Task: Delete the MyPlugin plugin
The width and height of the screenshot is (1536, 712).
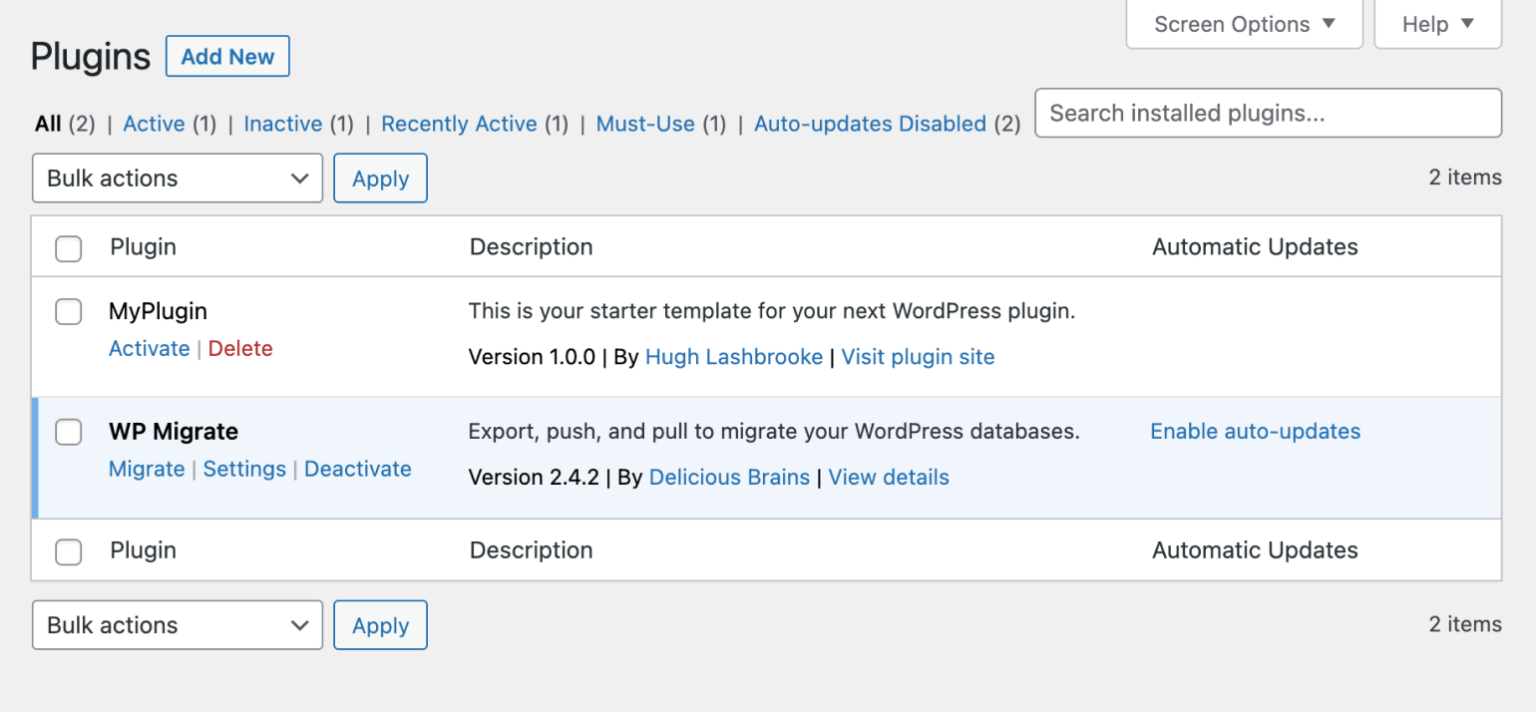Action: [240, 348]
